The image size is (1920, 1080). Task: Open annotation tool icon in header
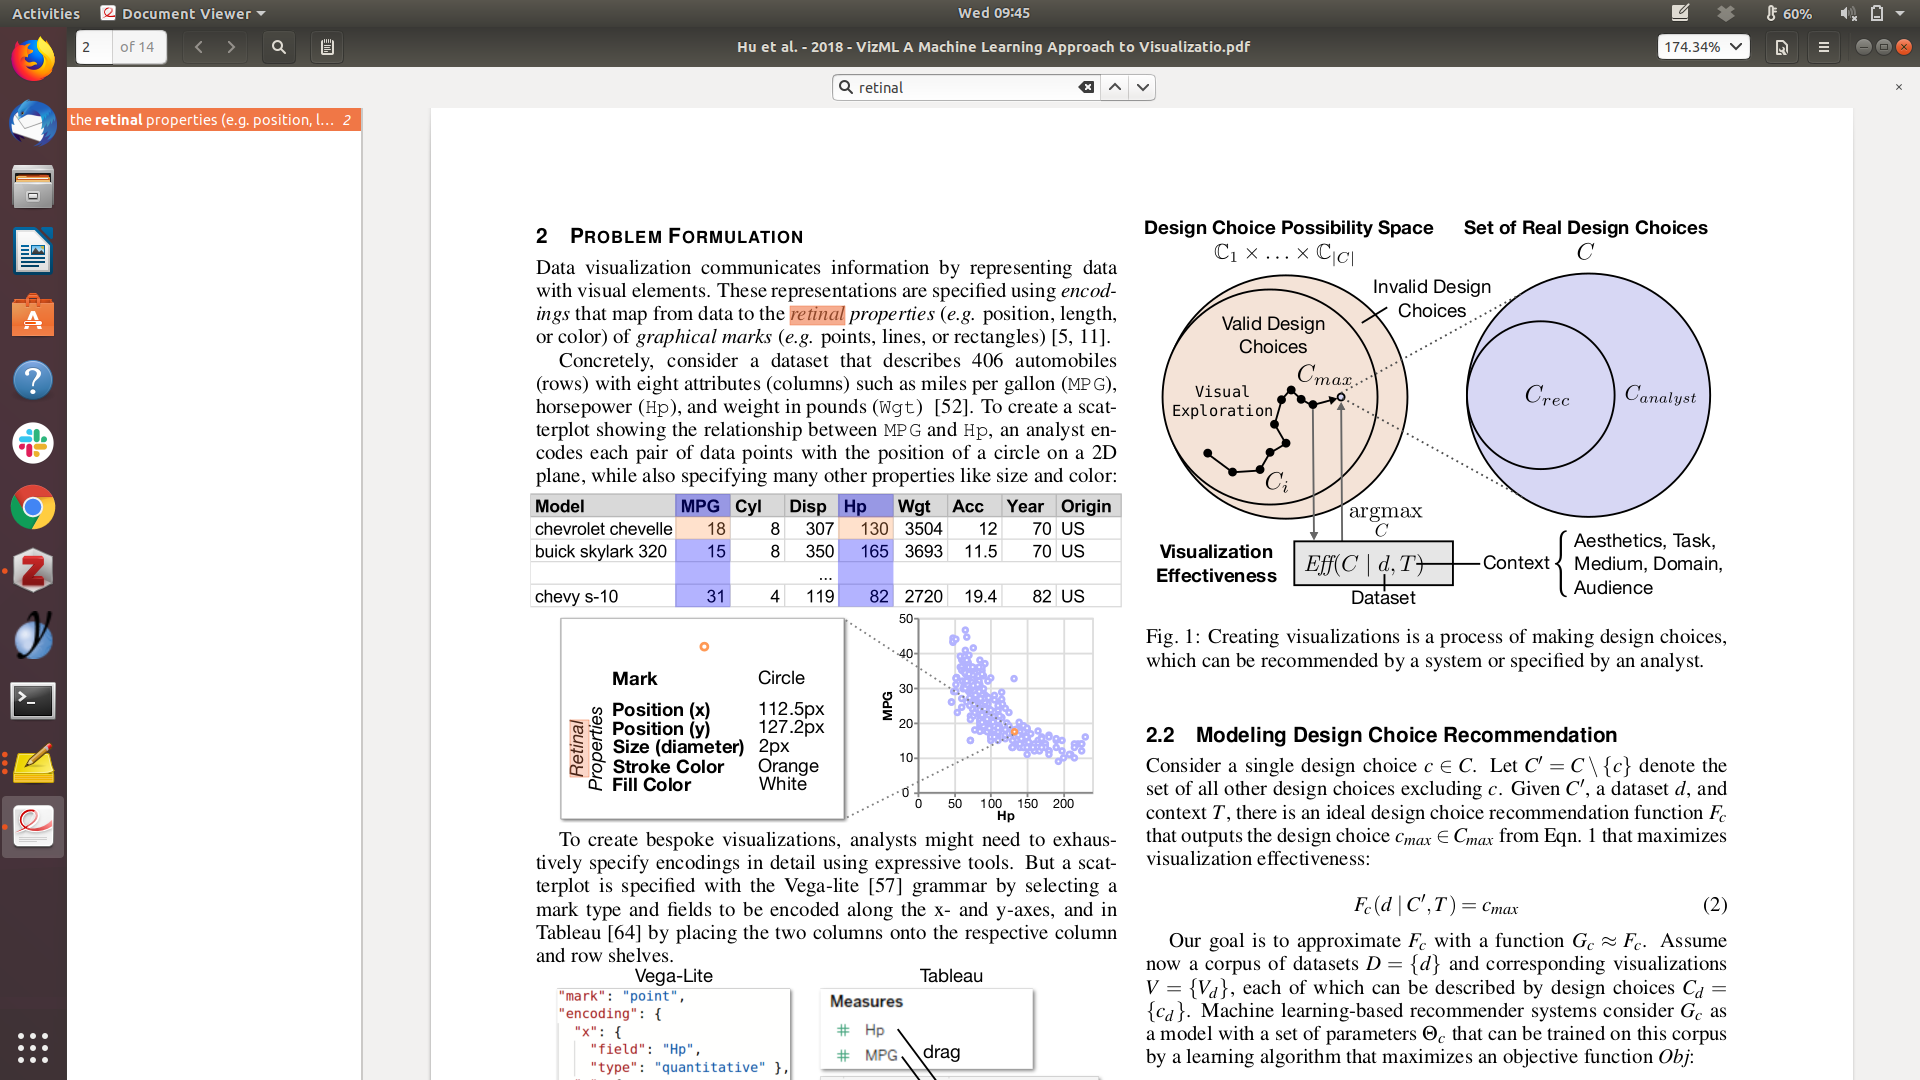click(x=1781, y=47)
